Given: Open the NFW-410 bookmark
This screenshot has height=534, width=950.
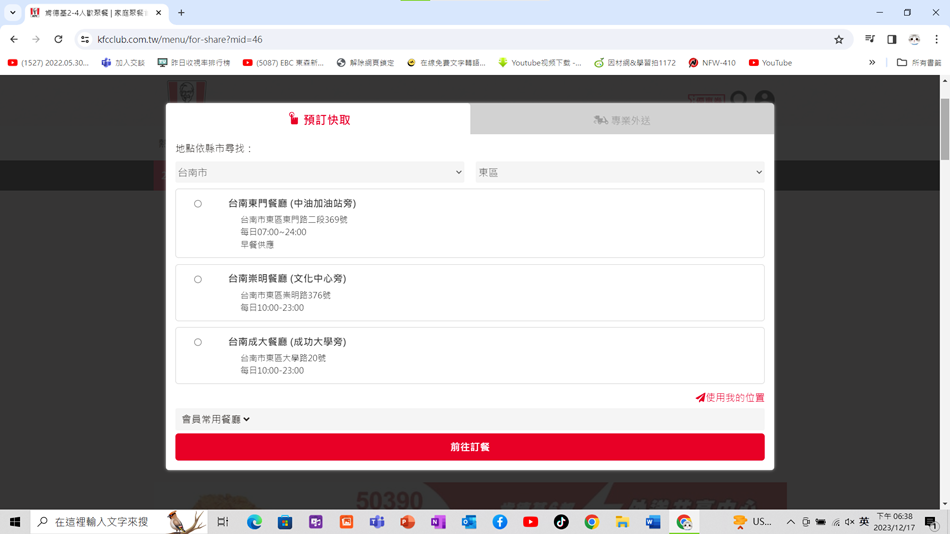Looking at the screenshot, I should click(x=712, y=62).
